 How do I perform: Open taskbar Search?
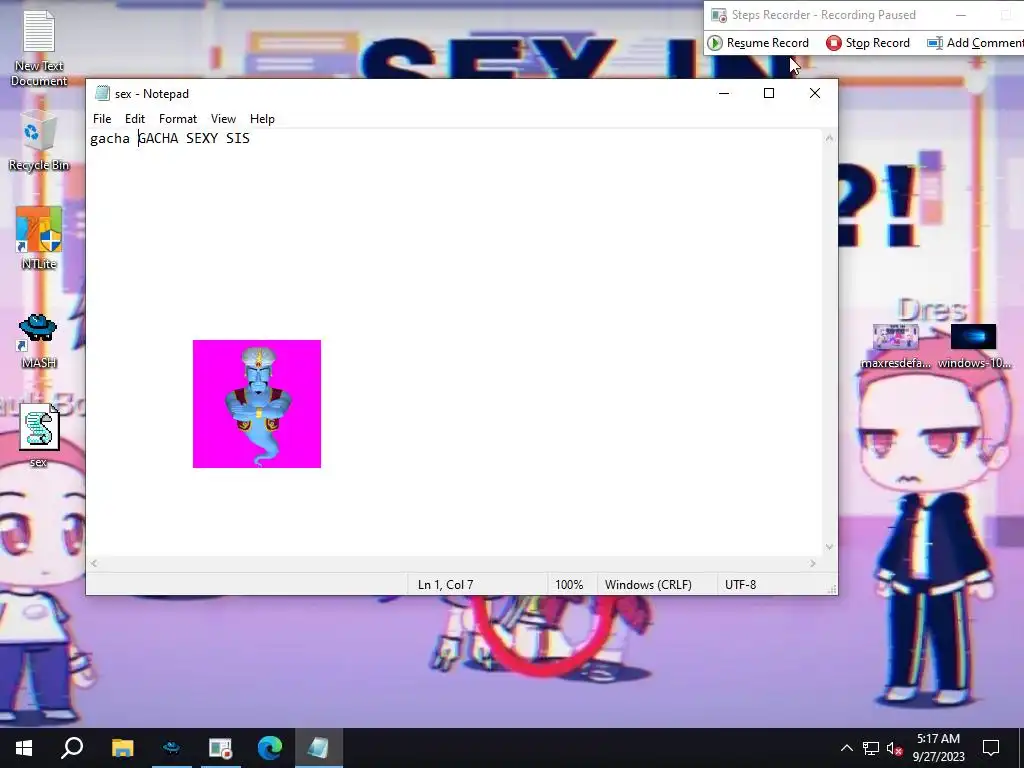point(72,748)
